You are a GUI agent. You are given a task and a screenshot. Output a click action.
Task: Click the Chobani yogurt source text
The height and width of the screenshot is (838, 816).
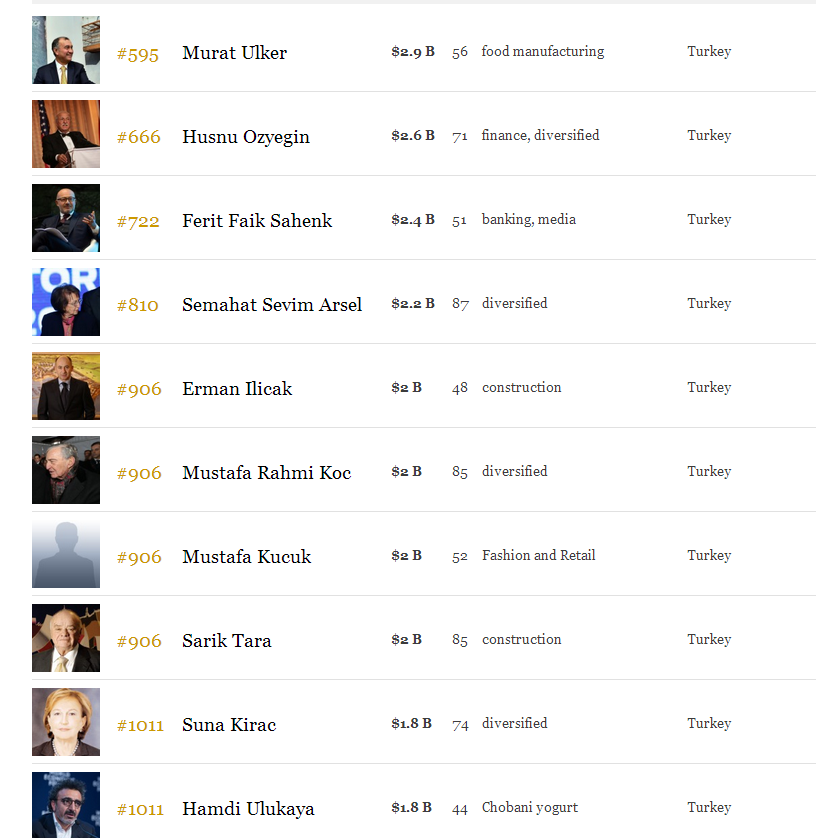pyautogui.click(x=530, y=808)
